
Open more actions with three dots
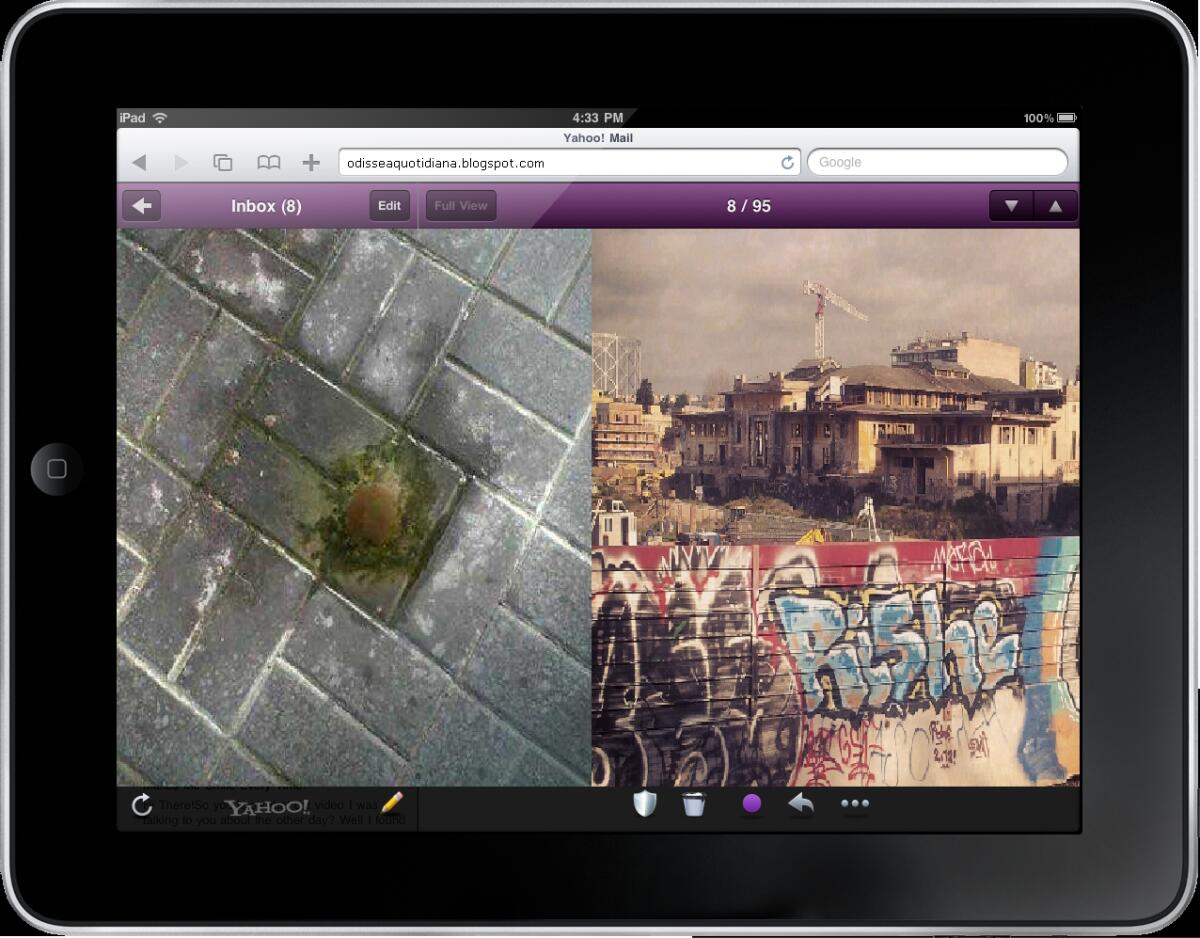(855, 804)
